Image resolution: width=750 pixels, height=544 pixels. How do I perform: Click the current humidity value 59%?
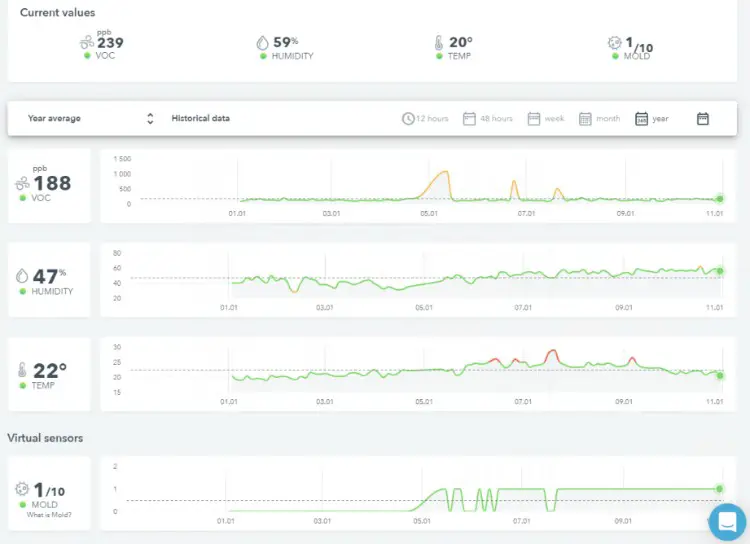click(286, 43)
